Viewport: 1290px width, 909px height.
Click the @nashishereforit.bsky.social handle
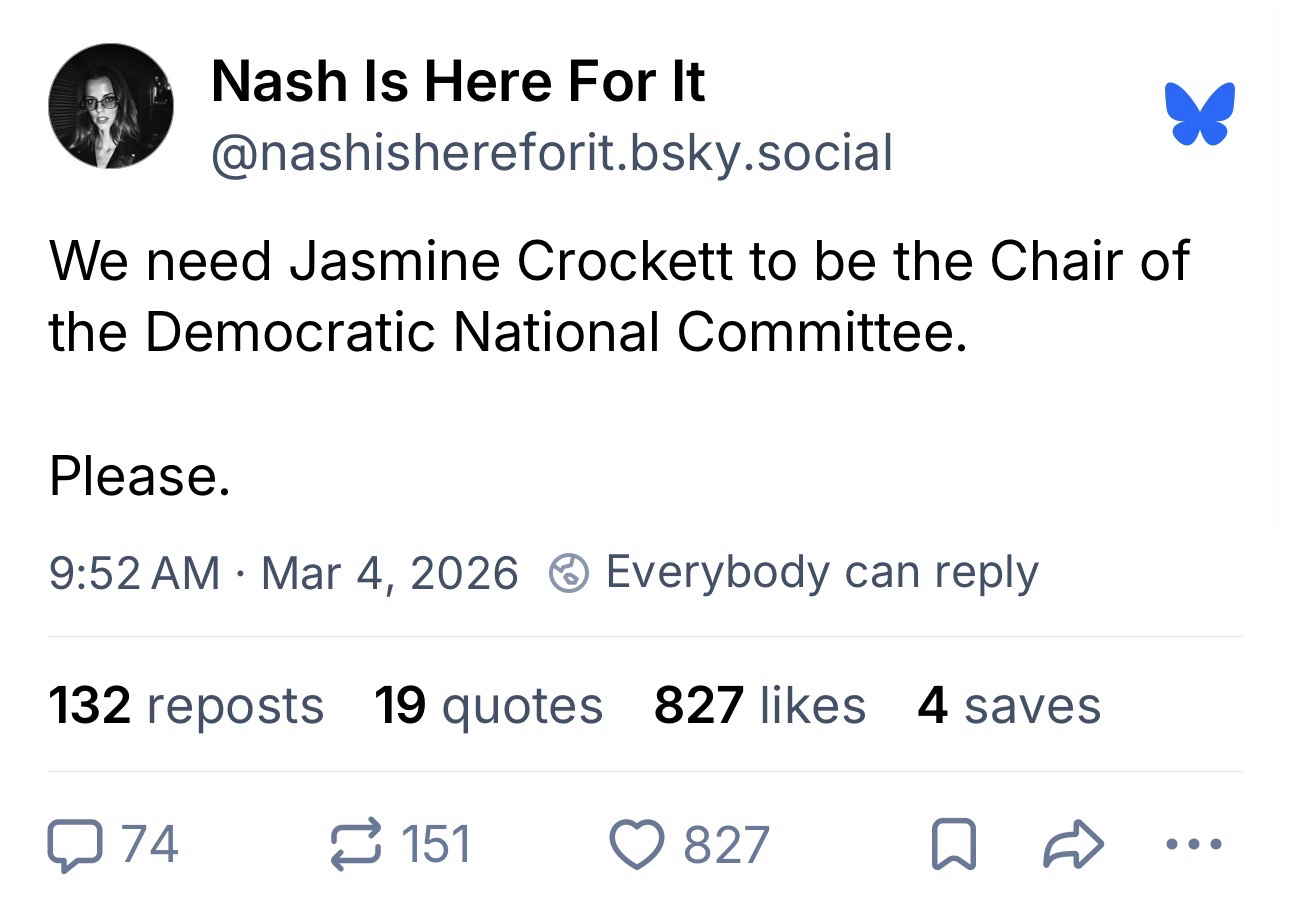tap(551, 153)
